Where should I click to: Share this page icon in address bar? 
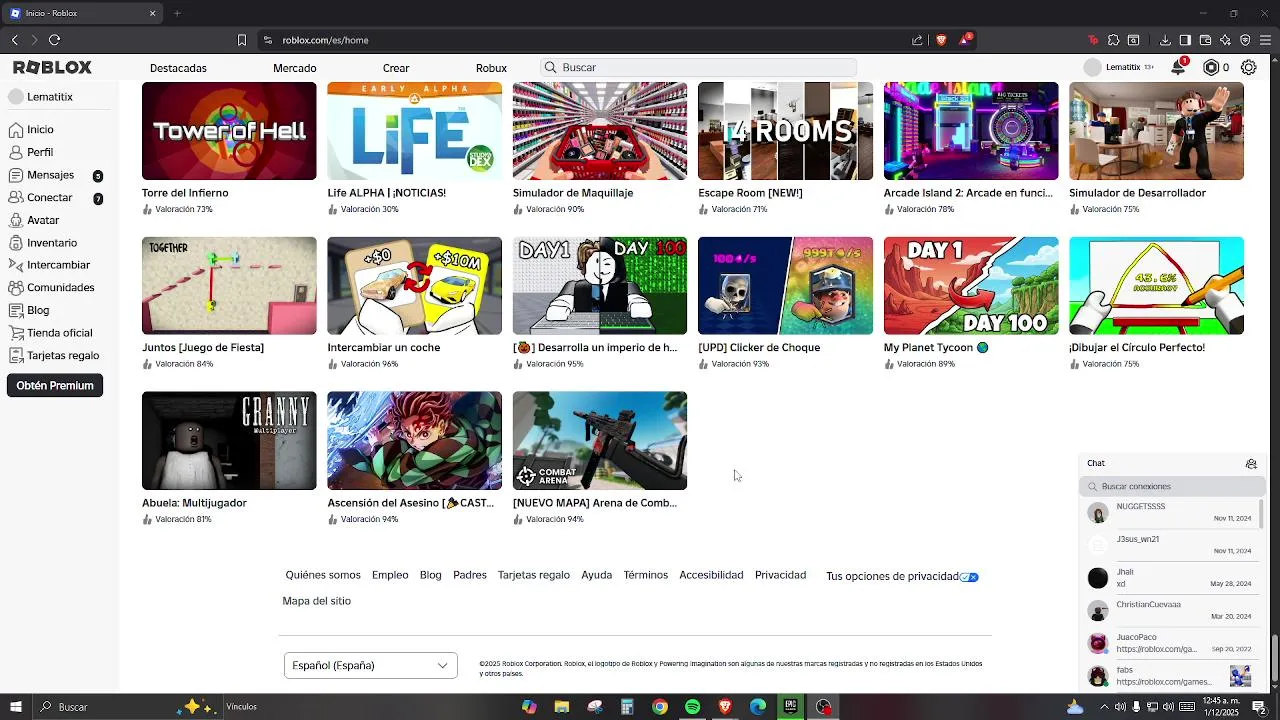click(x=917, y=40)
